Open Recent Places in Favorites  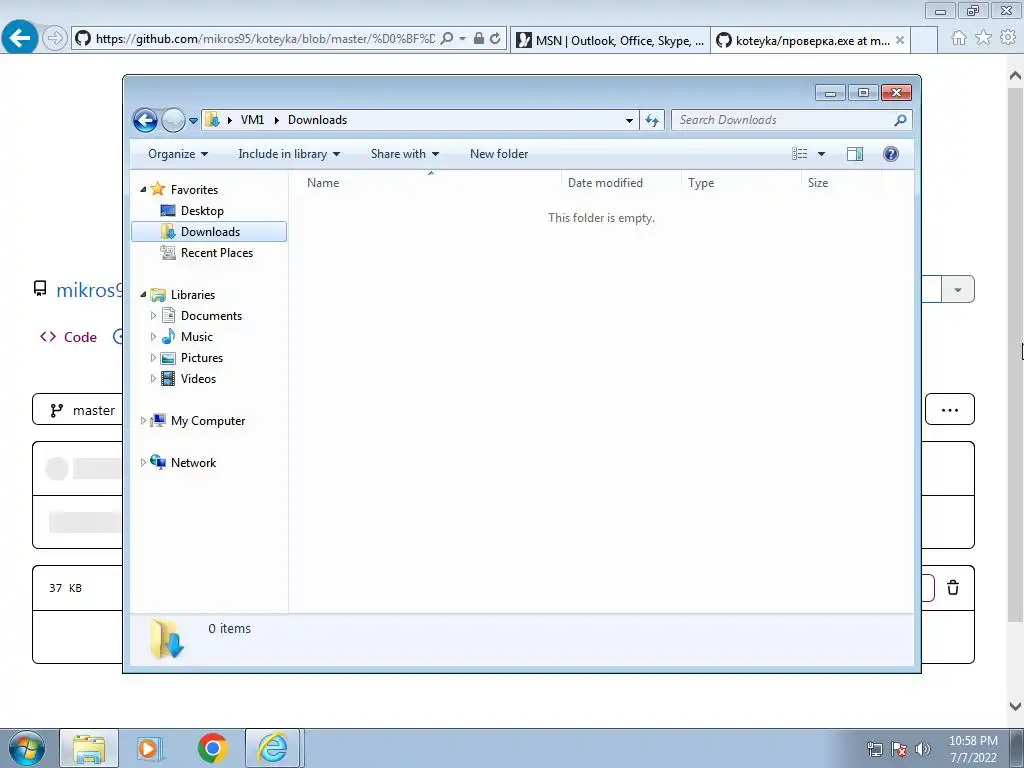click(217, 253)
